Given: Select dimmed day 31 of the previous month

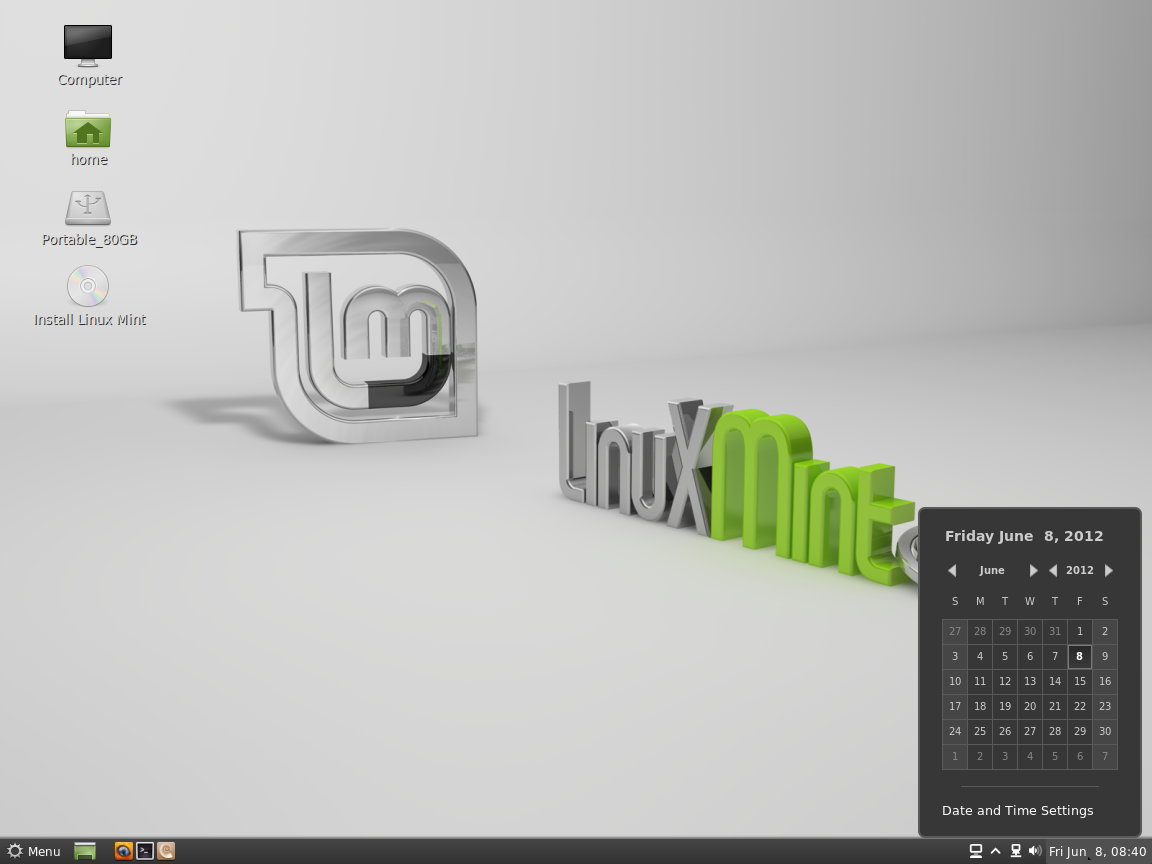Looking at the screenshot, I should click(x=1055, y=631).
